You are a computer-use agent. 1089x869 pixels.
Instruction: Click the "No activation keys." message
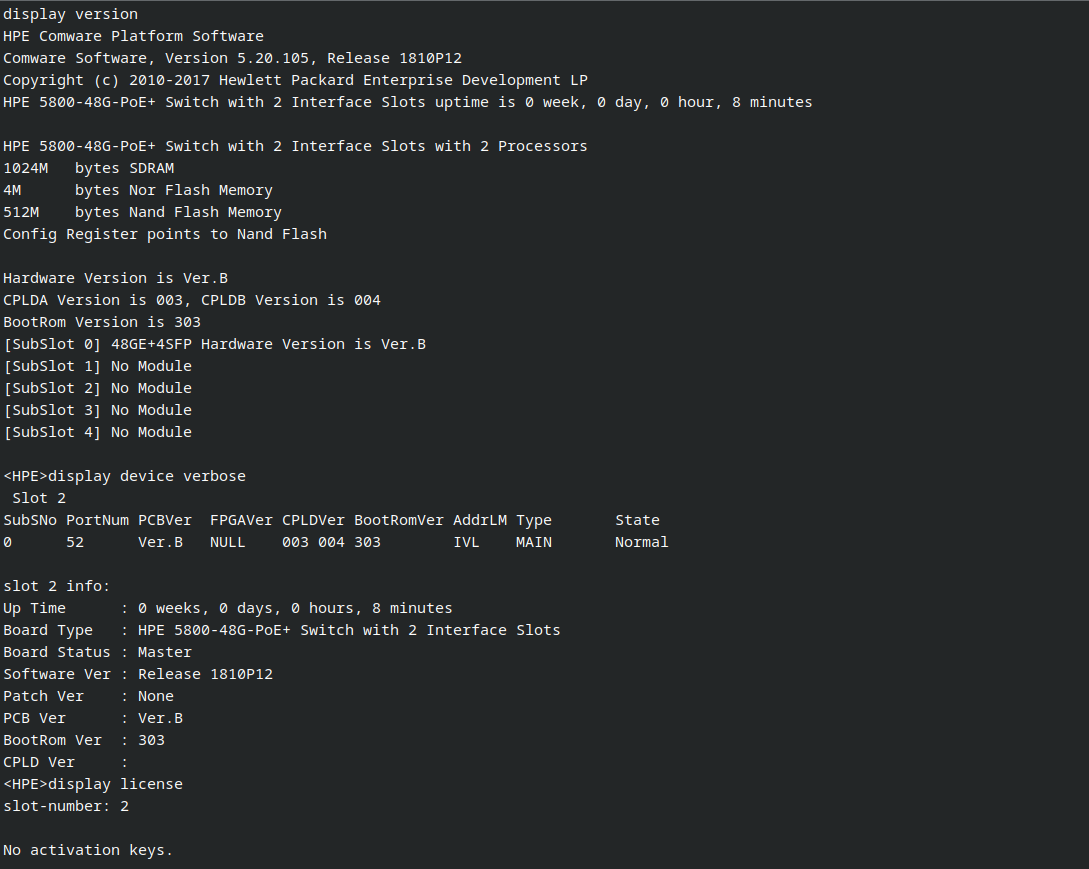click(88, 850)
